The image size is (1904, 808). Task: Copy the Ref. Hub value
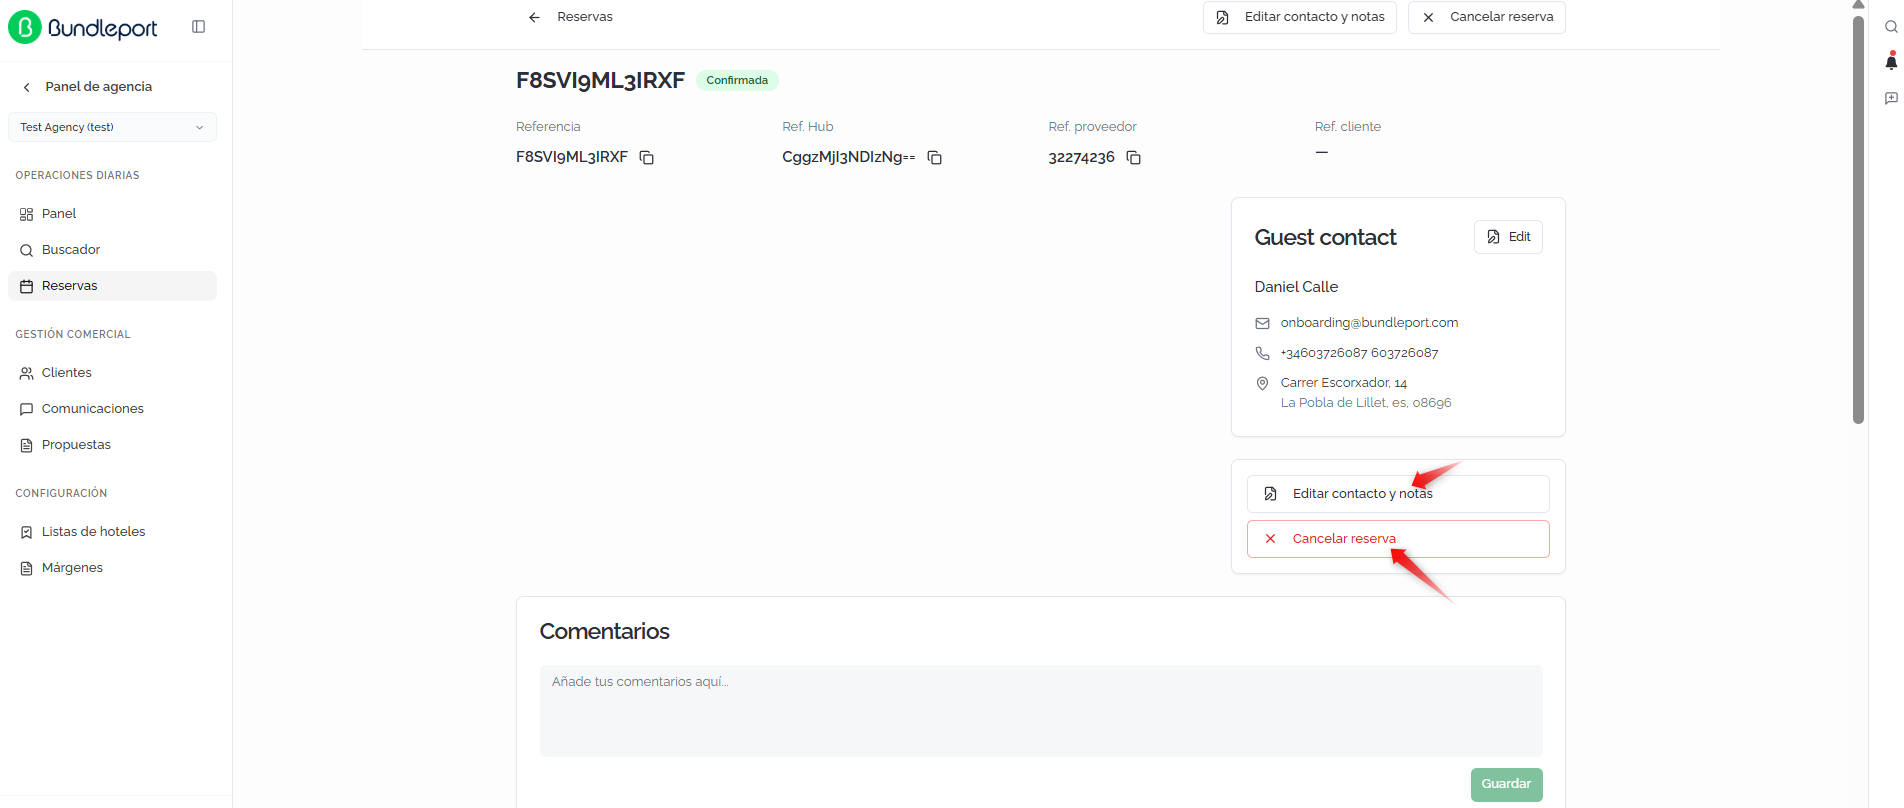(x=935, y=158)
